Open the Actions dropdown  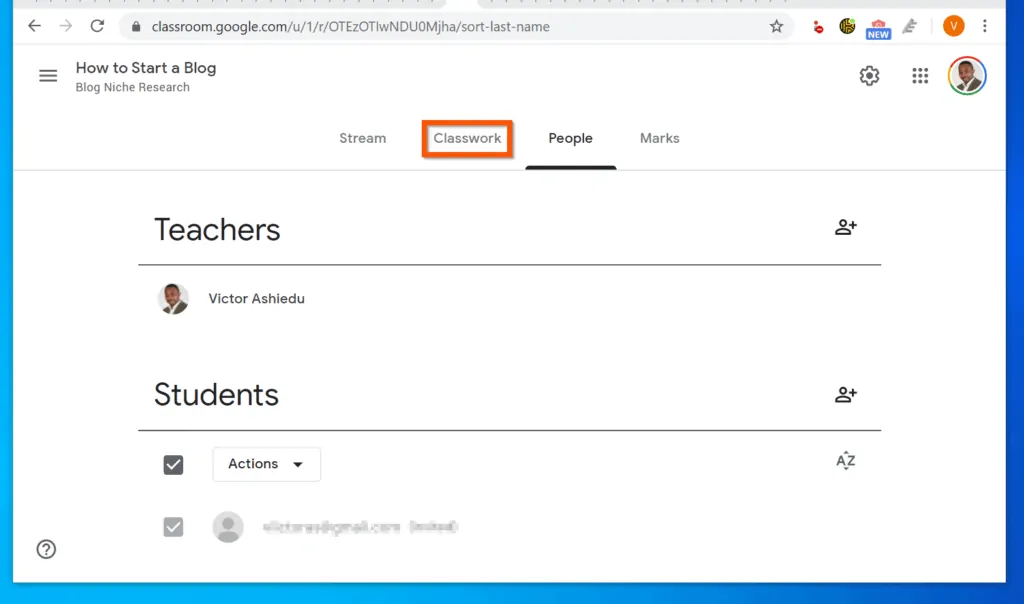[x=266, y=464]
